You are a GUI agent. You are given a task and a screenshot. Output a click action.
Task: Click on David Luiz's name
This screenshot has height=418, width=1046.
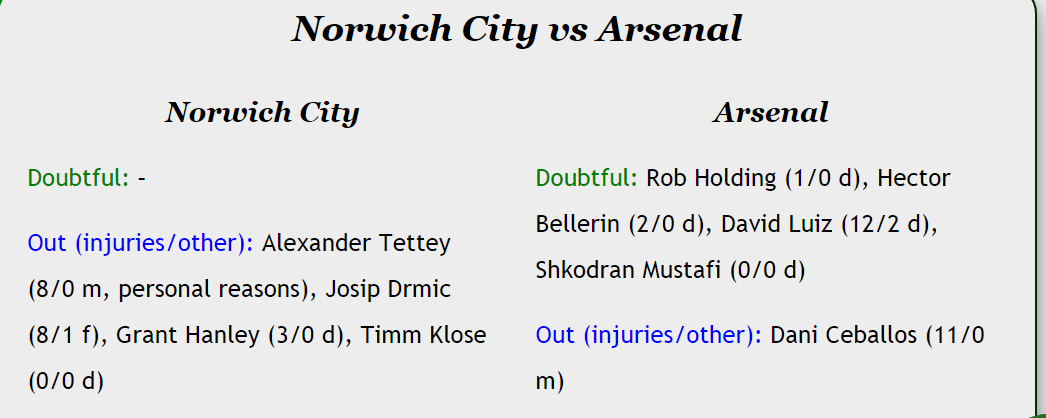pyautogui.click(x=771, y=224)
